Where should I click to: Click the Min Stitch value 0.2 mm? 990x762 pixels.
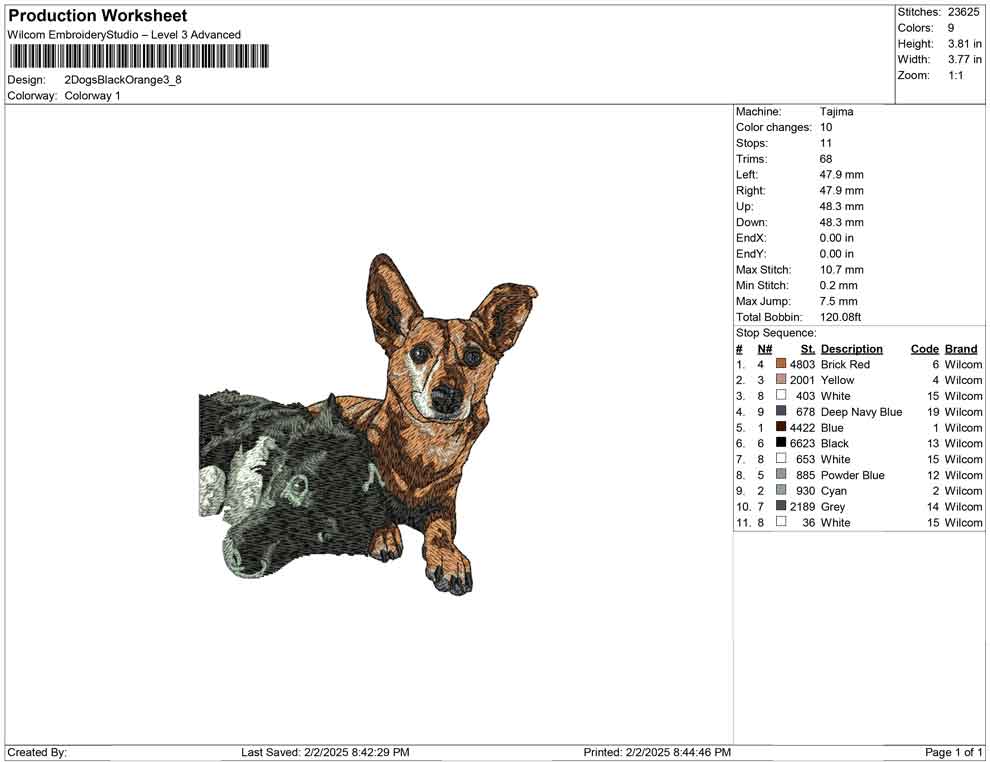point(838,285)
